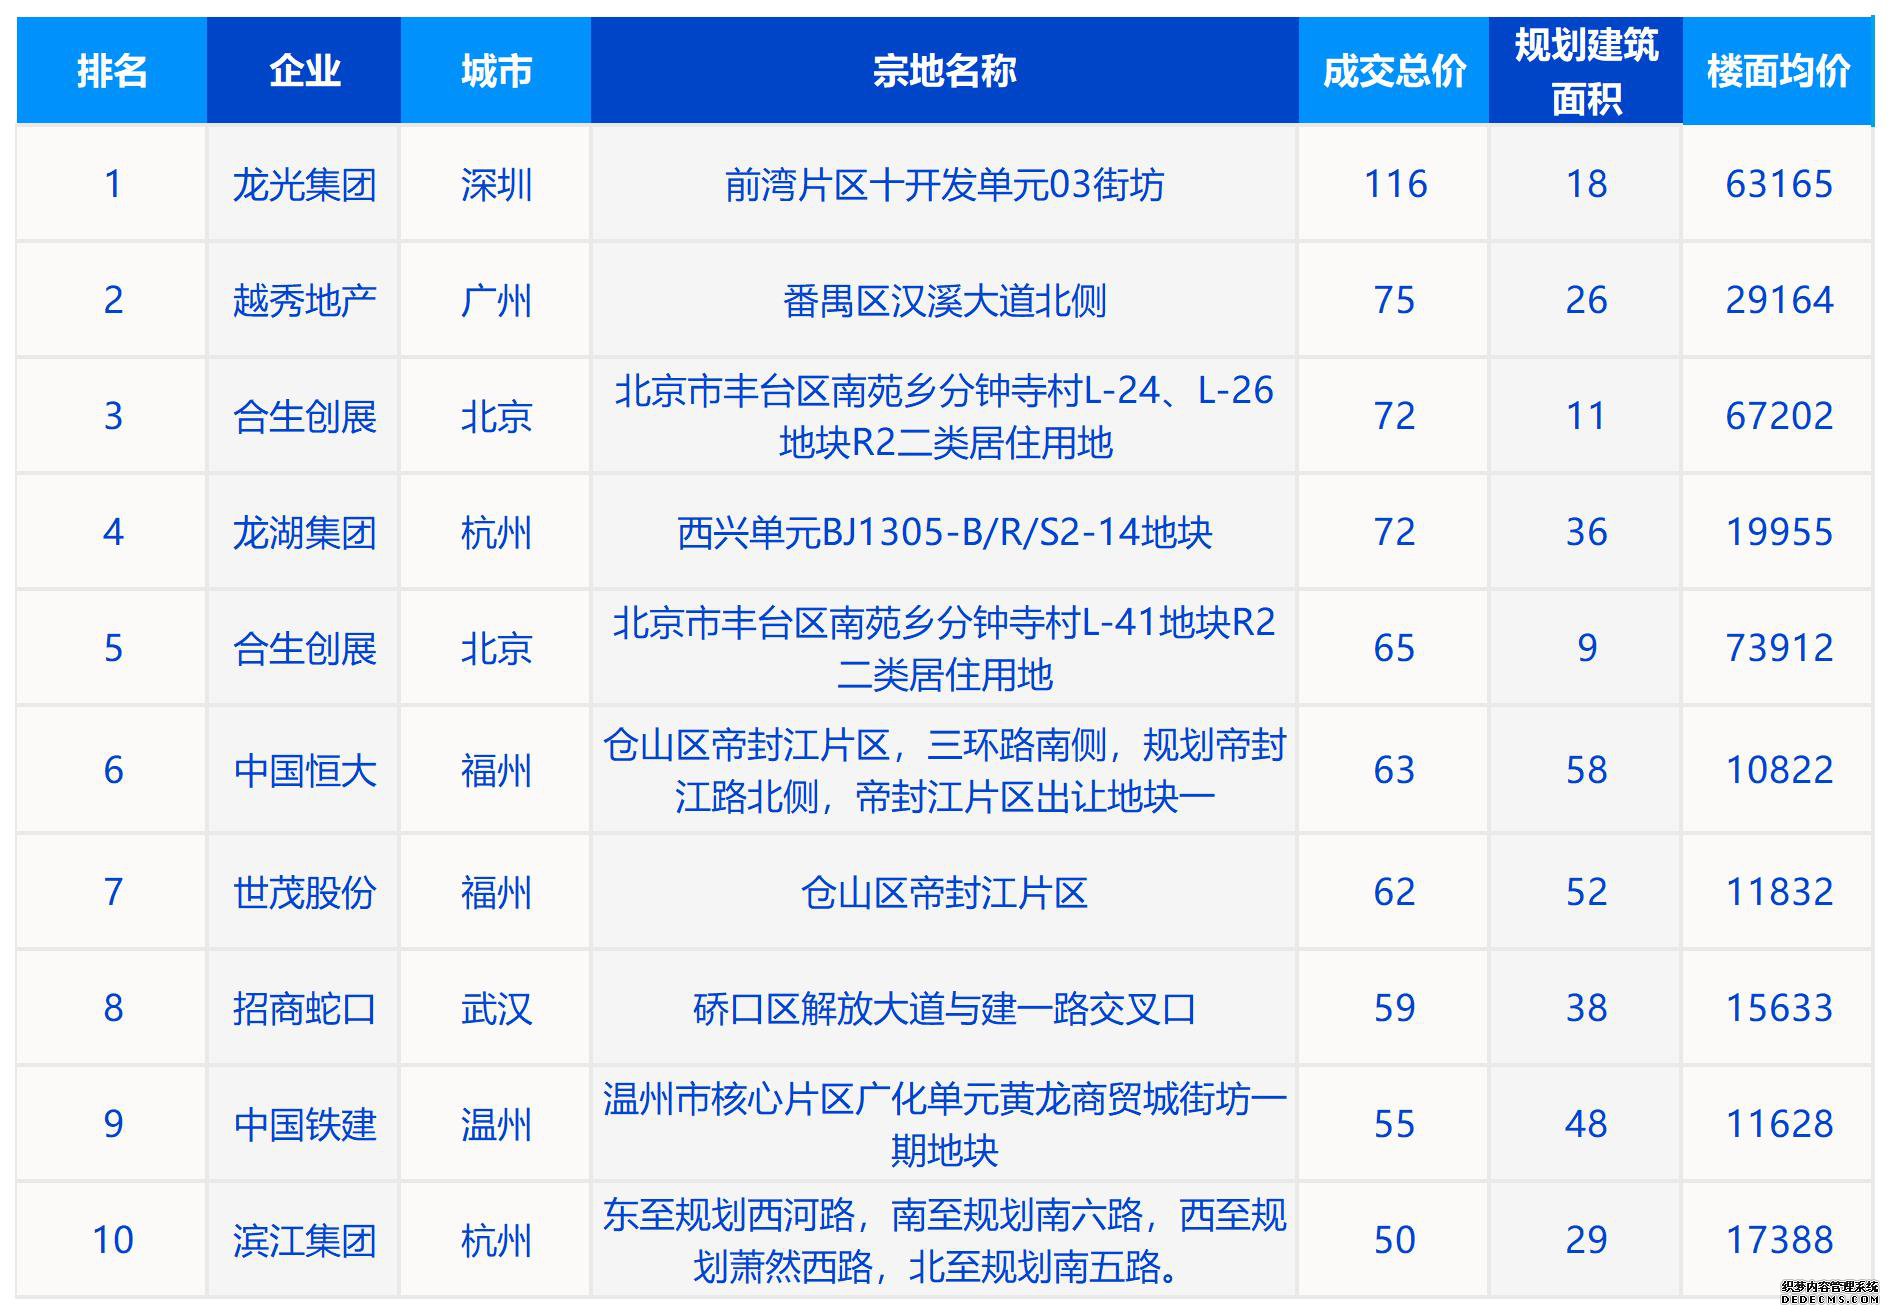
Task: Click 仓山区帝封江片区 land name in row 7
Action: click(x=944, y=893)
